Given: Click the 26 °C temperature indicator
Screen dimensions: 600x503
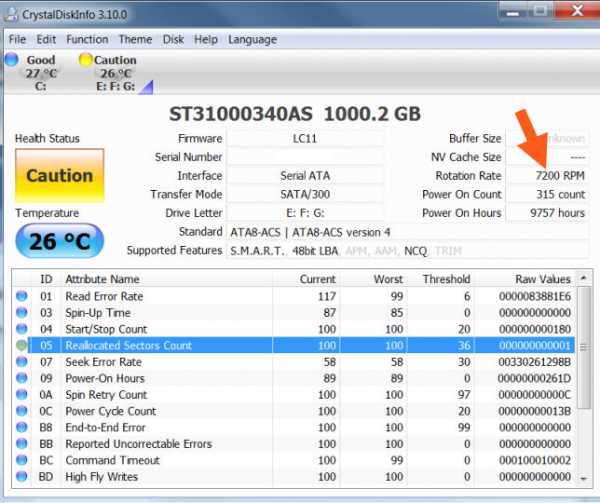Looking at the screenshot, I should point(59,241).
